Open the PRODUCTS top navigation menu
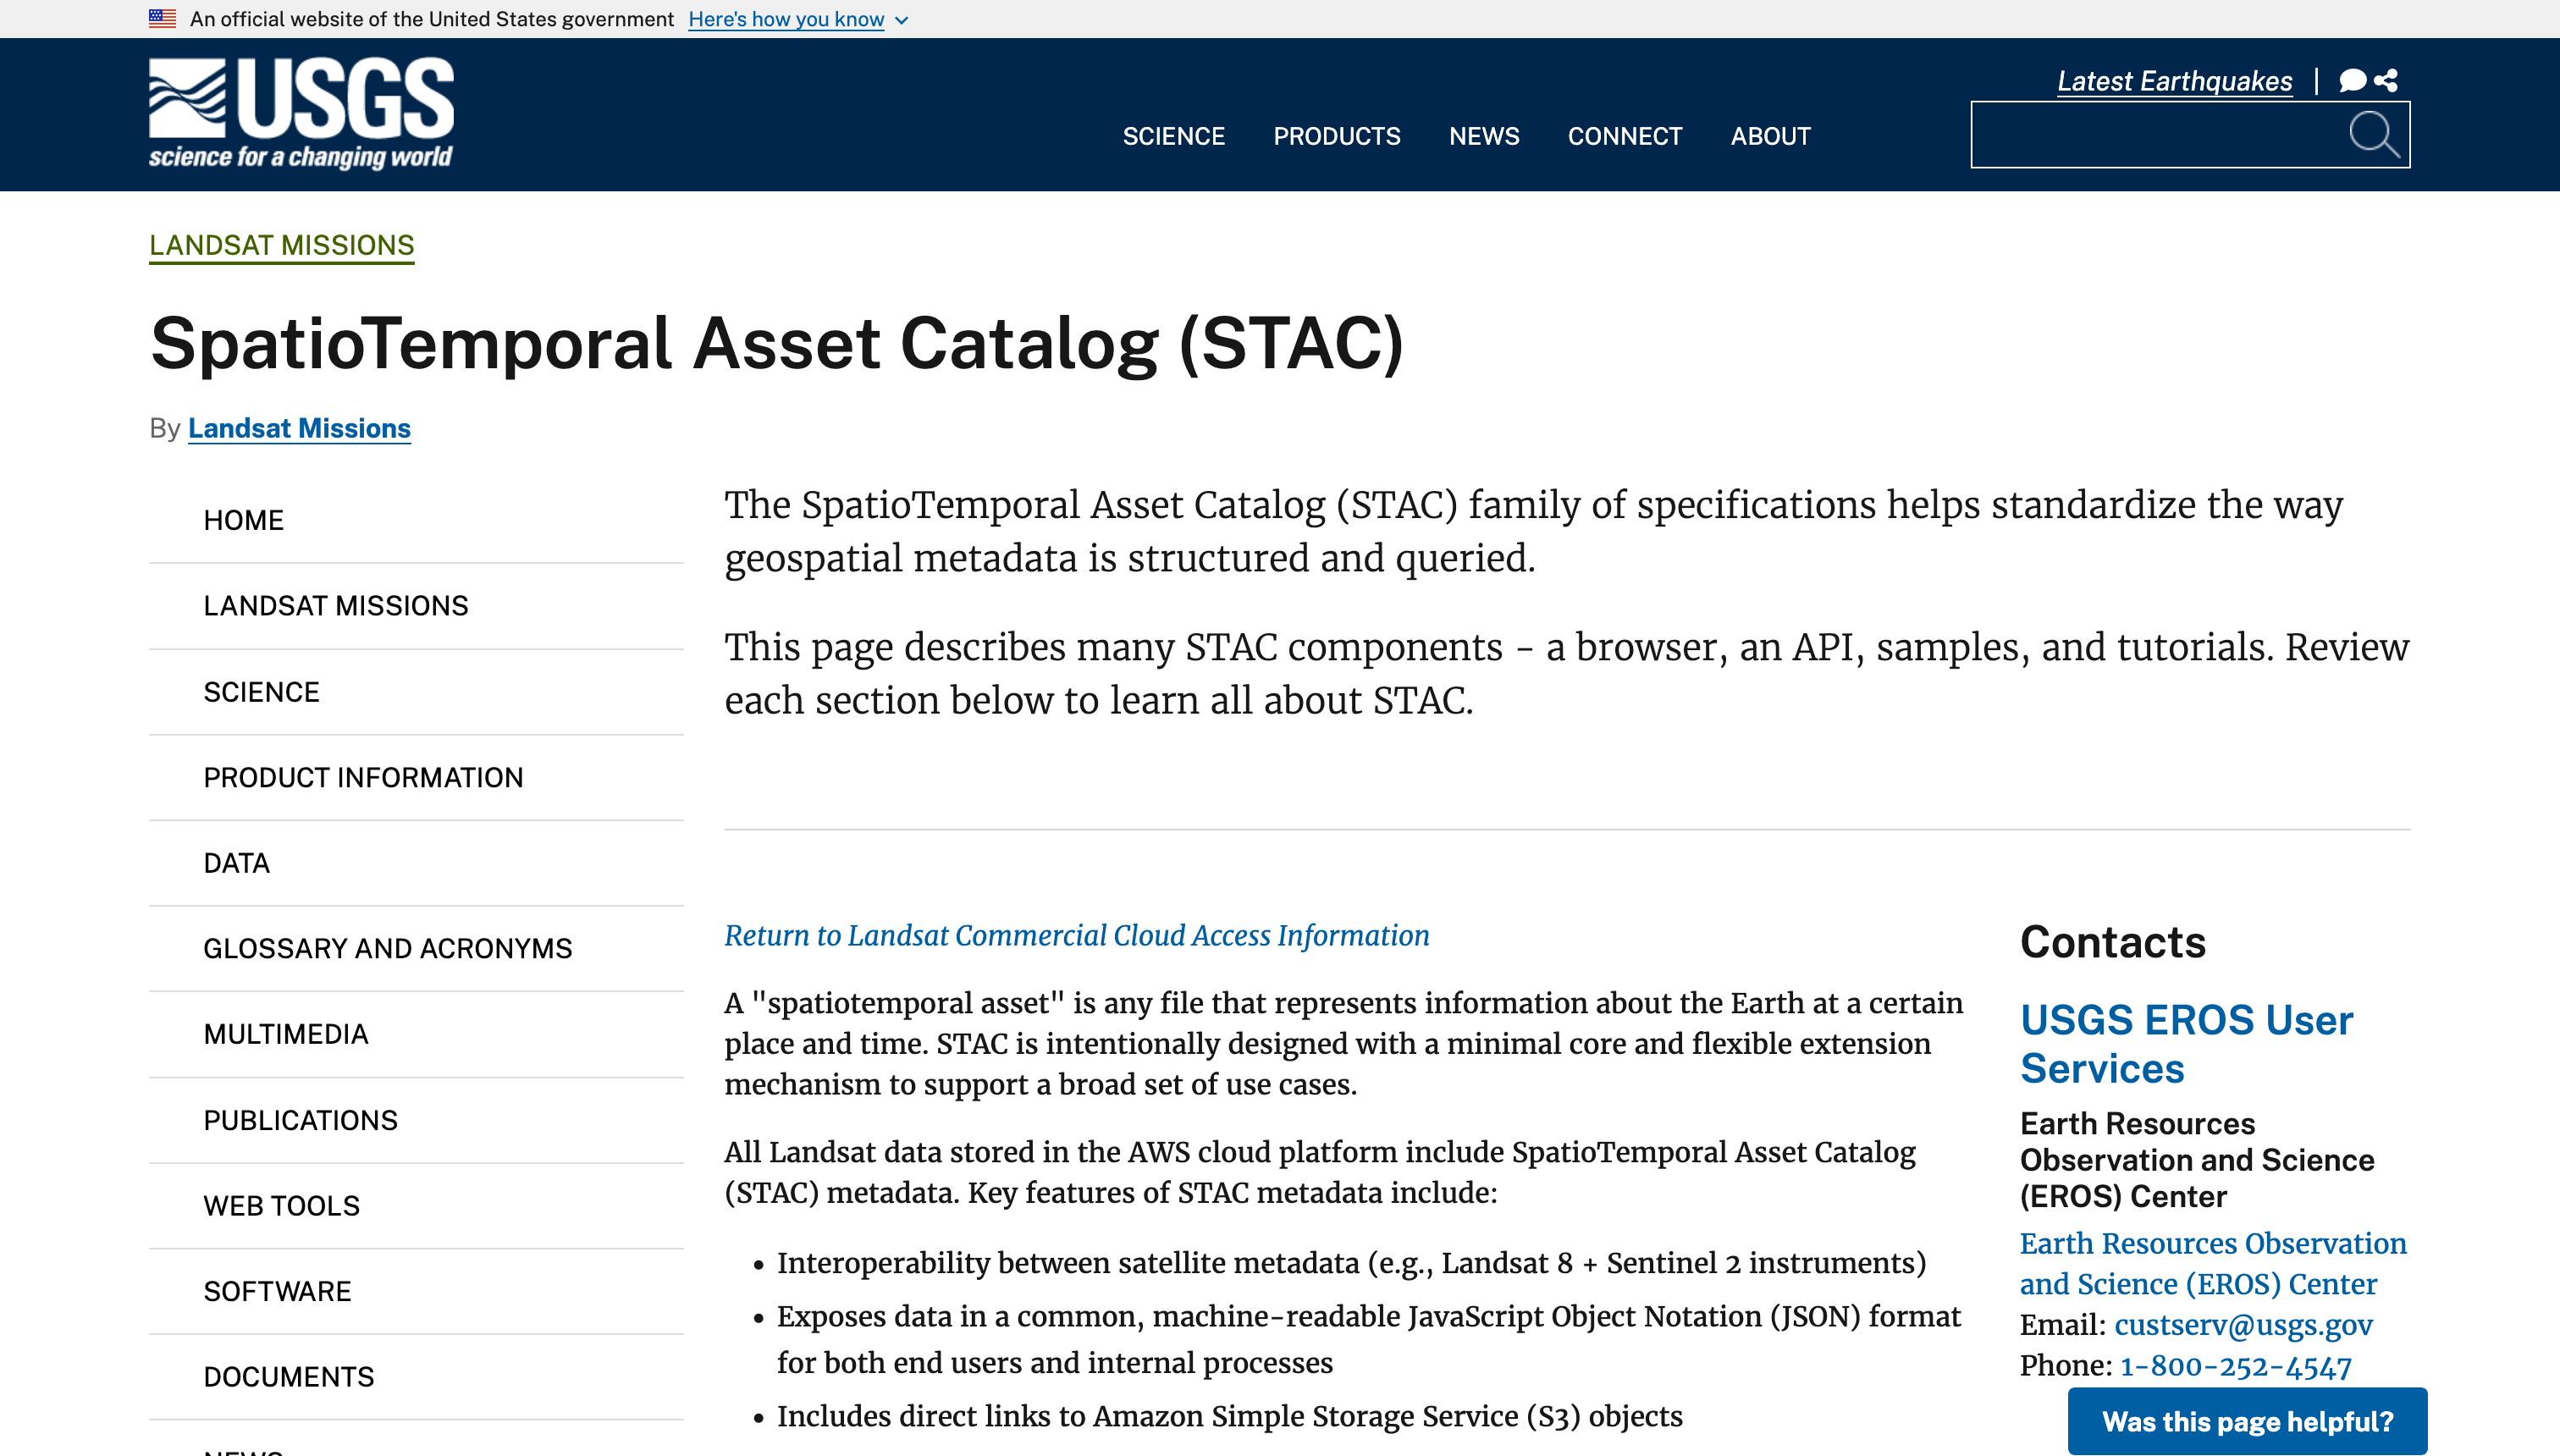The width and height of the screenshot is (2560, 1456). pos(1336,136)
